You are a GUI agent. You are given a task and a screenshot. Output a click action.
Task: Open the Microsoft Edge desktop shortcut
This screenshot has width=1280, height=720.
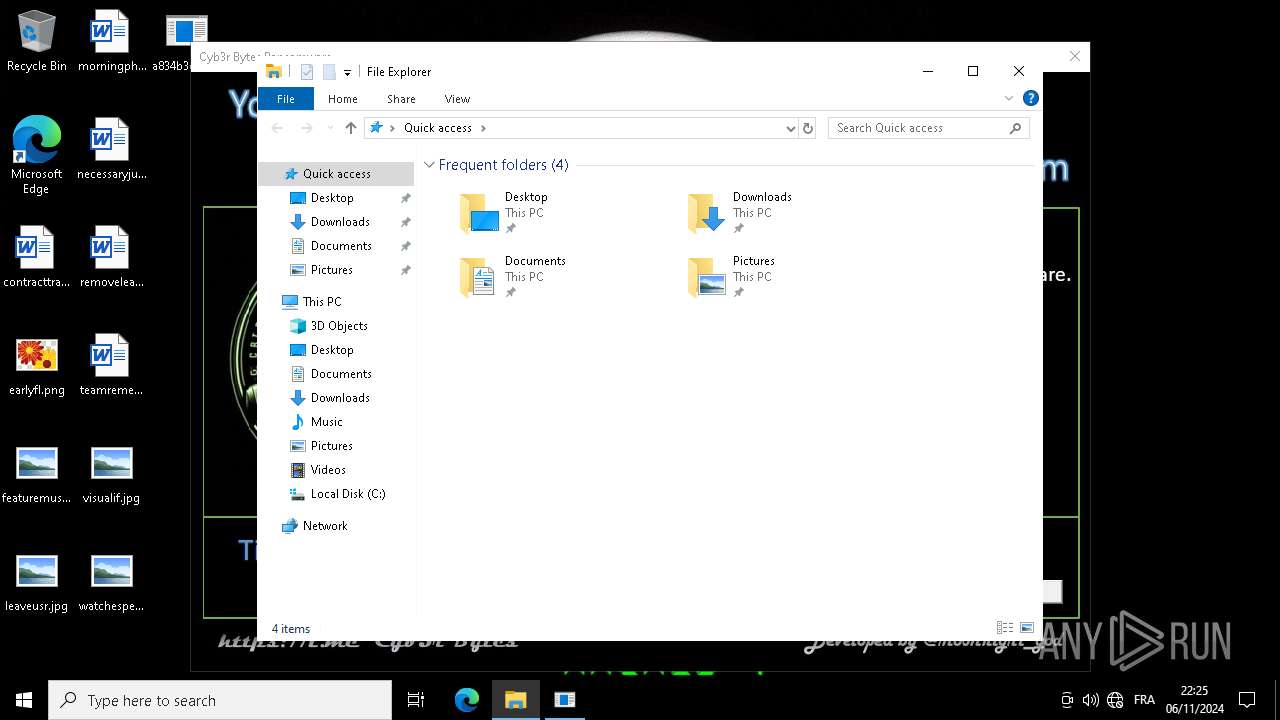(37, 154)
